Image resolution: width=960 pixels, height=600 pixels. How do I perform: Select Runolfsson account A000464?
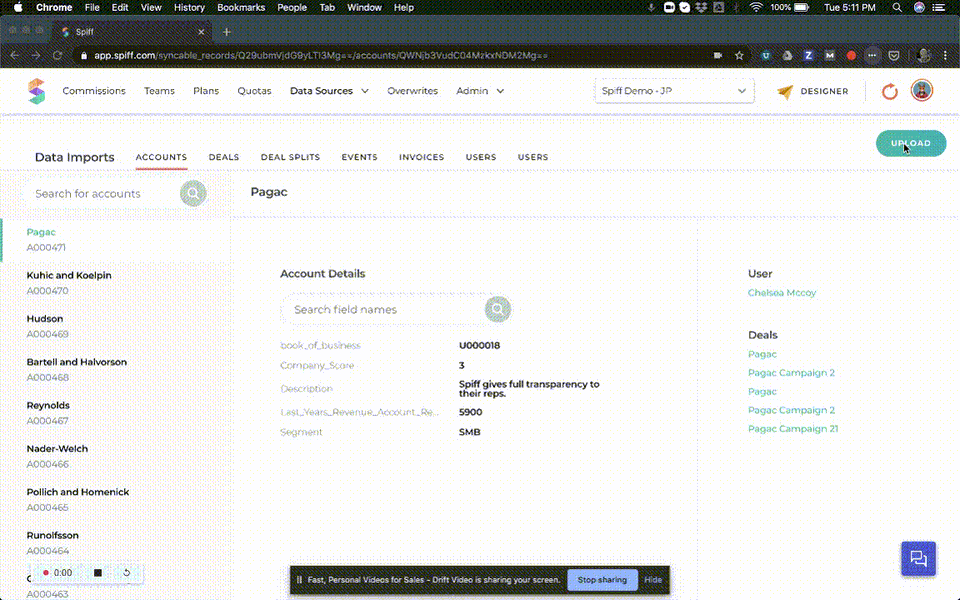tap(115, 543)
